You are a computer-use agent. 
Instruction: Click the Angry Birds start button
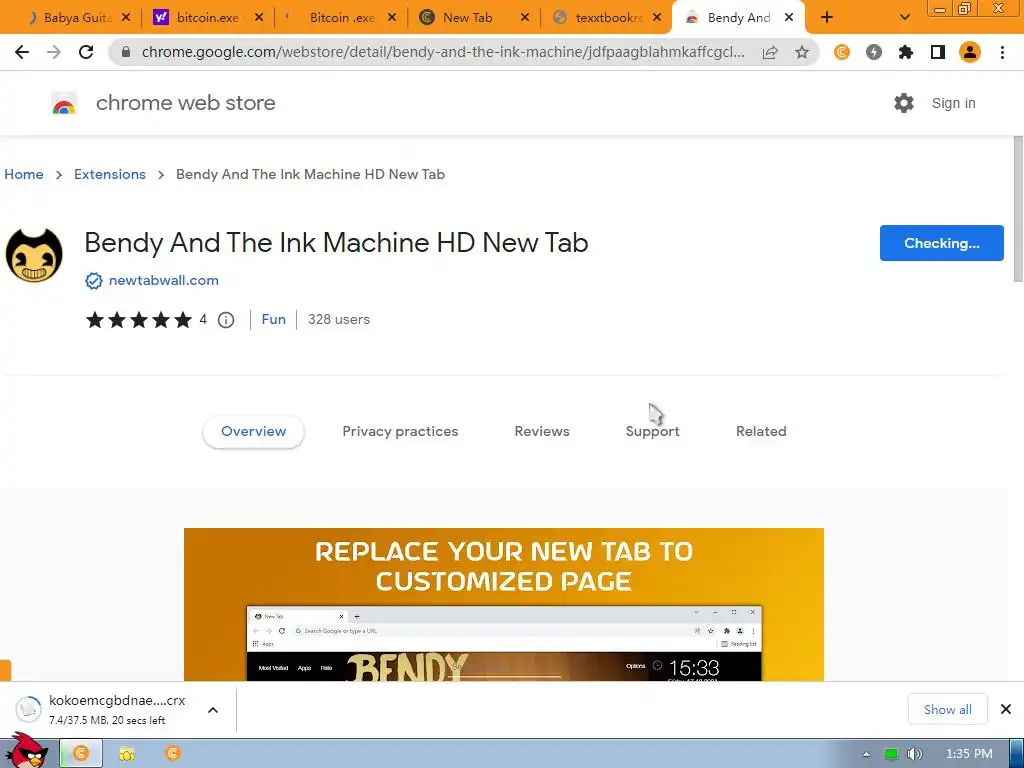26,750
